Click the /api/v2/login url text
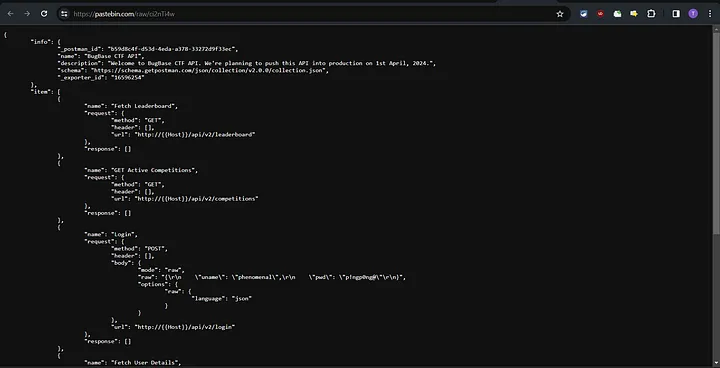This screenshot has width=720, height=368. (185, 327)
